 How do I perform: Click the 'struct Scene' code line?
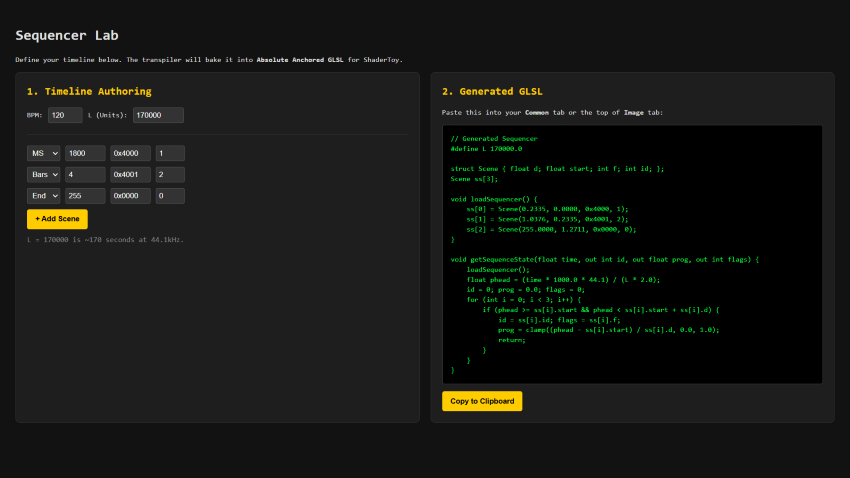pyautogui.click(x=557, y=169)
